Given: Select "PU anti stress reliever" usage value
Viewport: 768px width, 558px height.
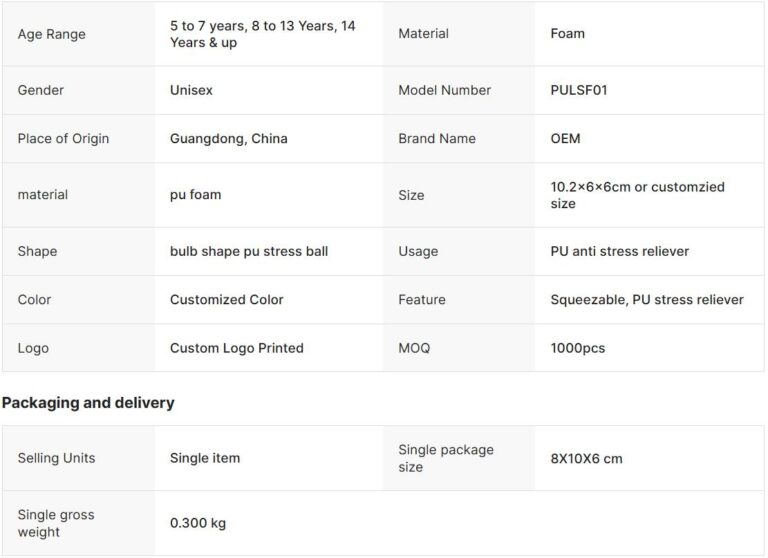Looking at the screenshot, I should 619,251.
